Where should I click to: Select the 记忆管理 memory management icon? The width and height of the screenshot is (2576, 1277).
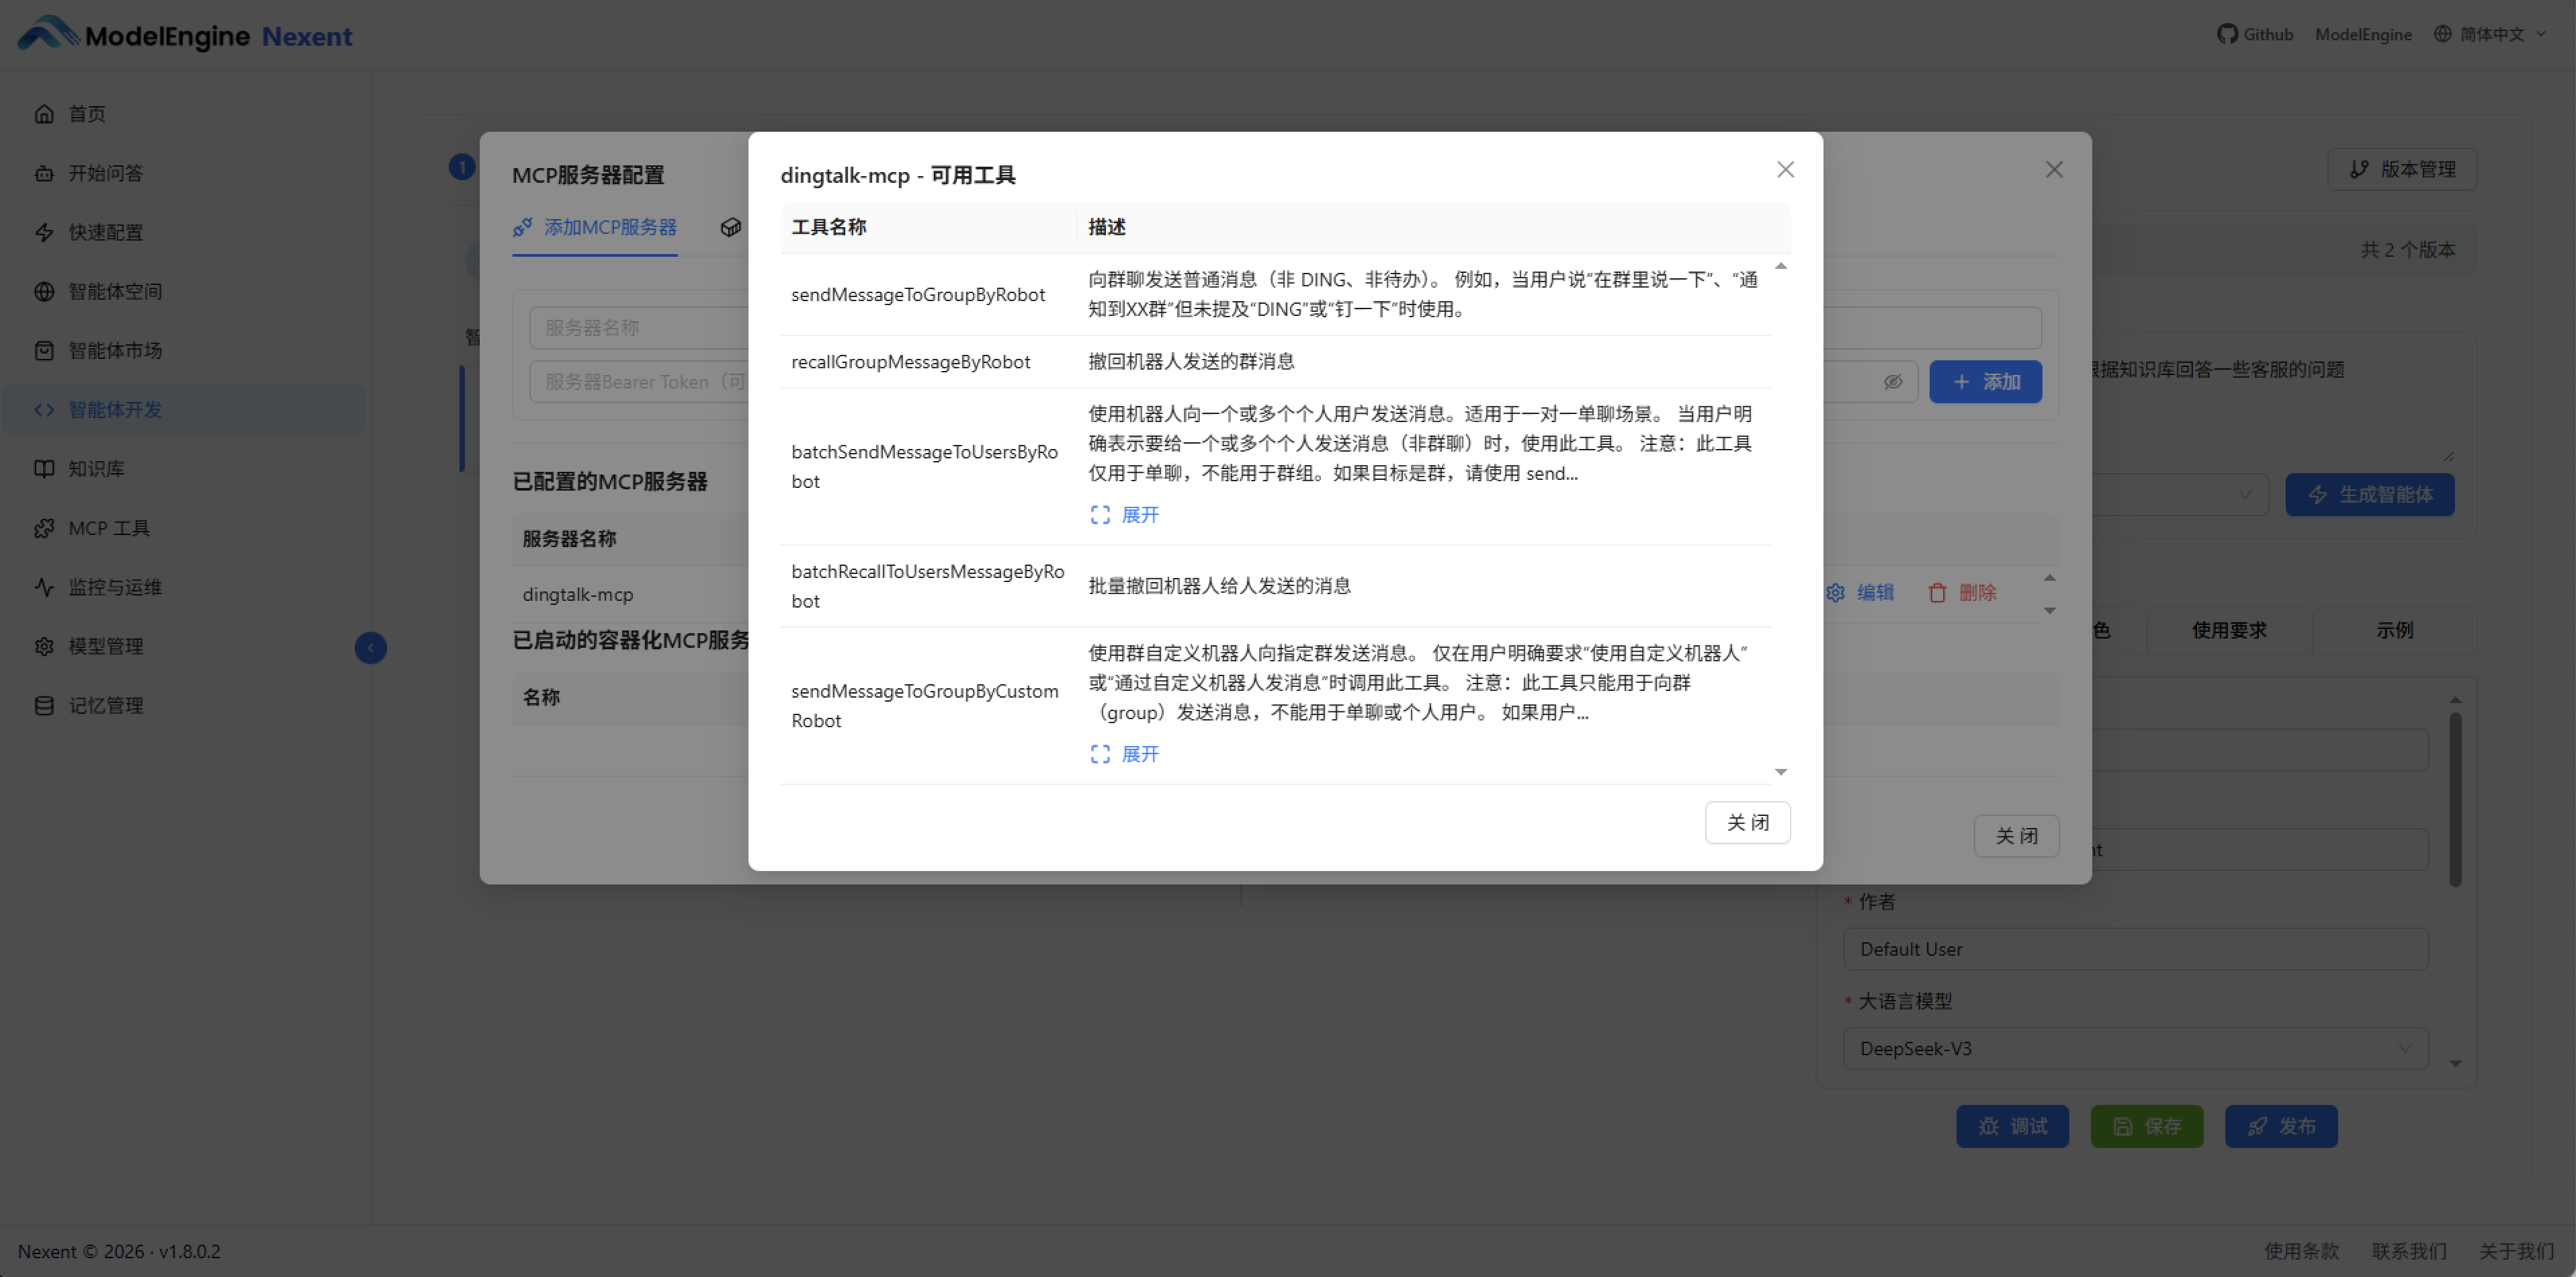point(44,705)
